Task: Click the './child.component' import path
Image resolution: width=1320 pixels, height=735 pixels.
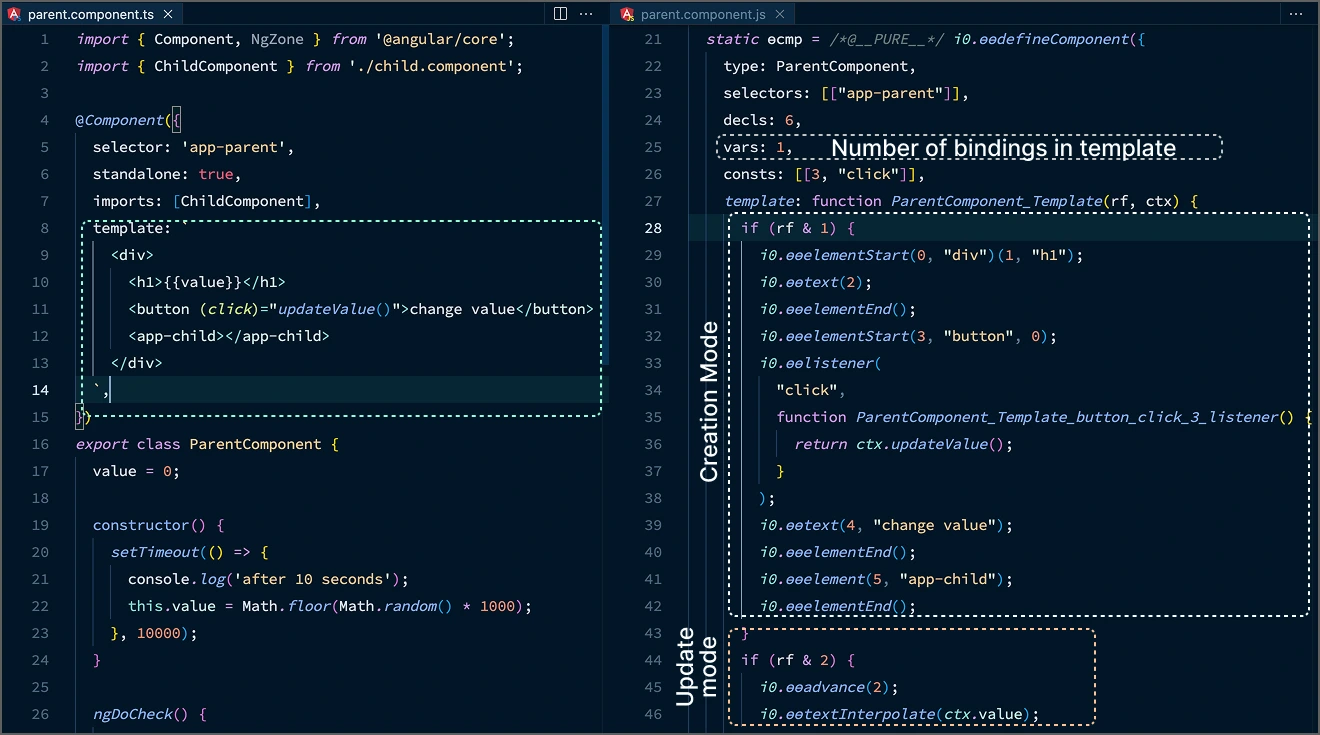Action: (435, 66)
